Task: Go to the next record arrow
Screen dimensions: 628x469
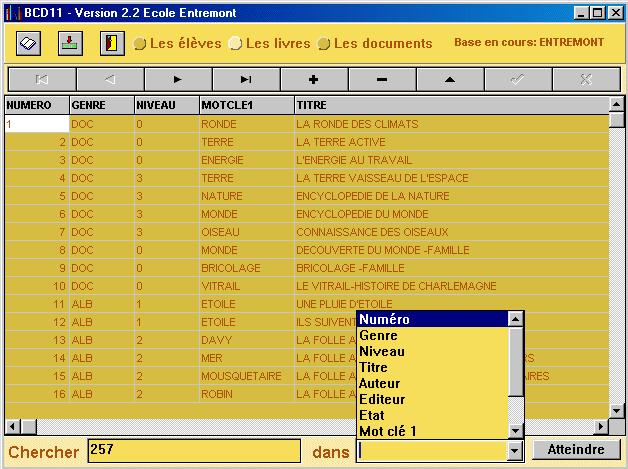Action: click(x=178, y=79)
